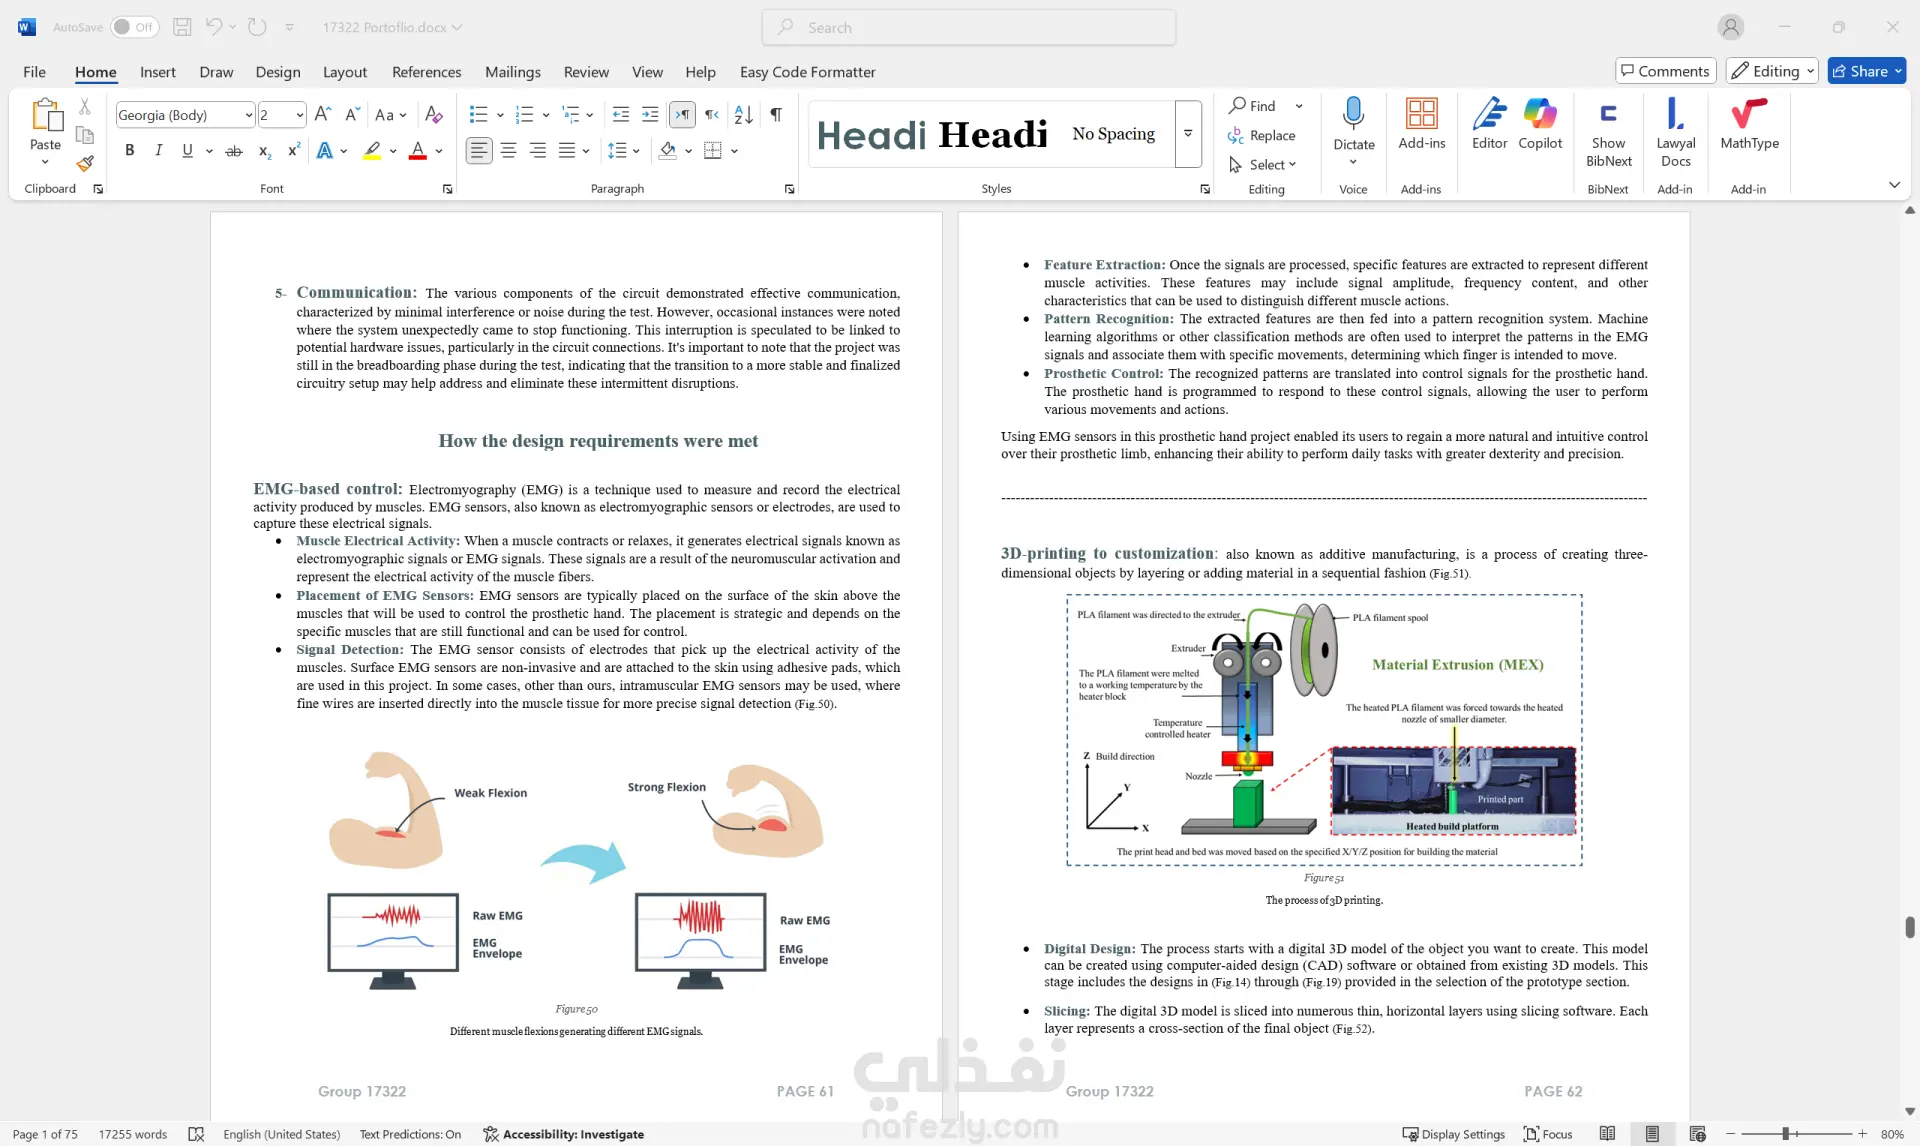Apply strikethrough formatting
The width and height of the screenshot is (1920, 1146).
(233, 151)
